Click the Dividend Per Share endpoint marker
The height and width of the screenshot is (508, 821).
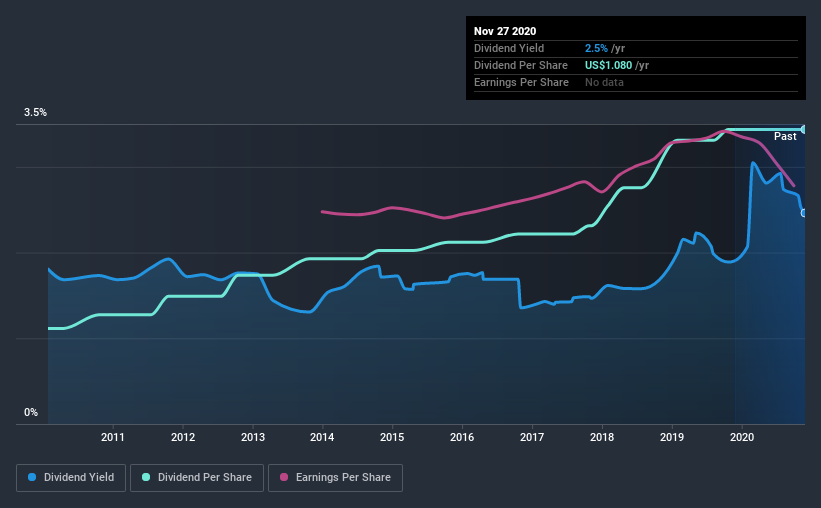click(804, 129)
